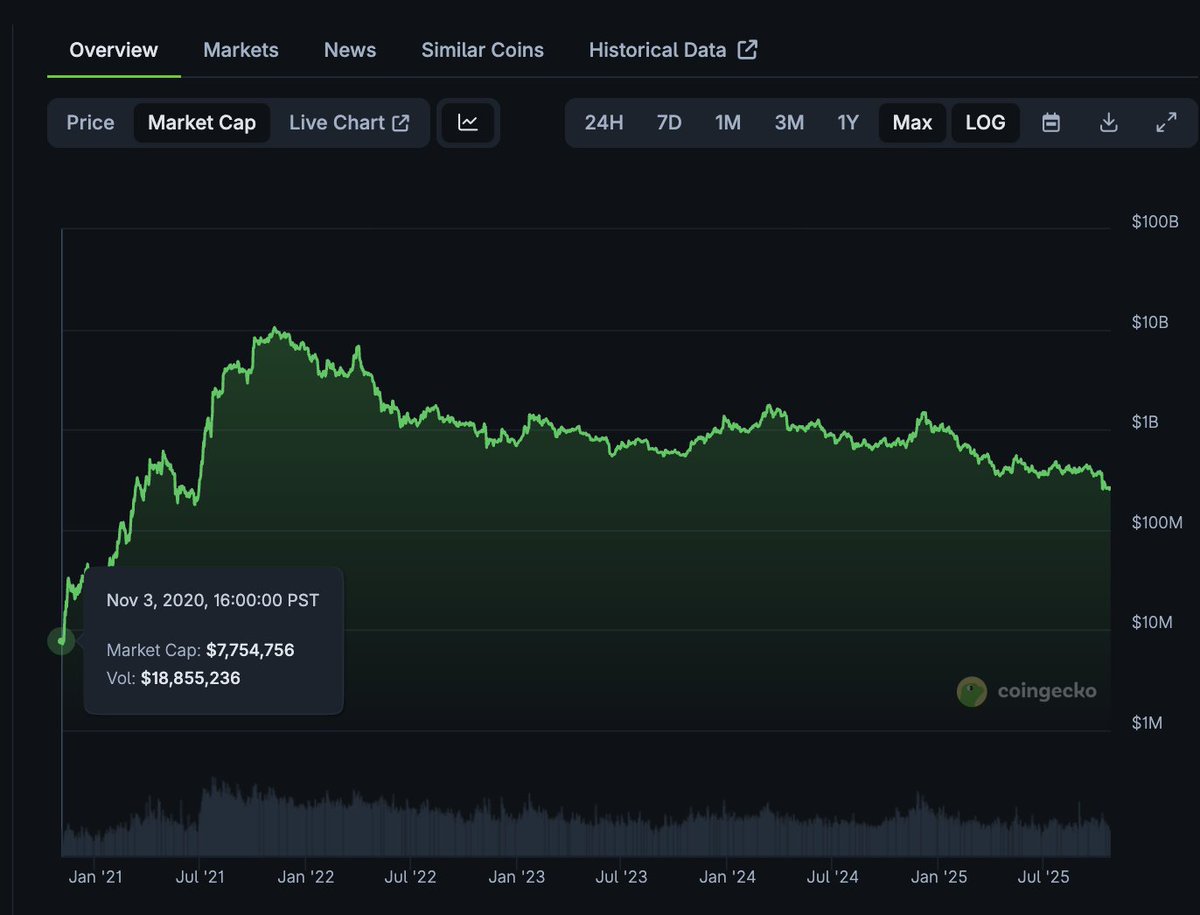The width and height of the screenshot is (1200, 915).
Task: Click the download chart data icon
Action: tap(1108, 122)
